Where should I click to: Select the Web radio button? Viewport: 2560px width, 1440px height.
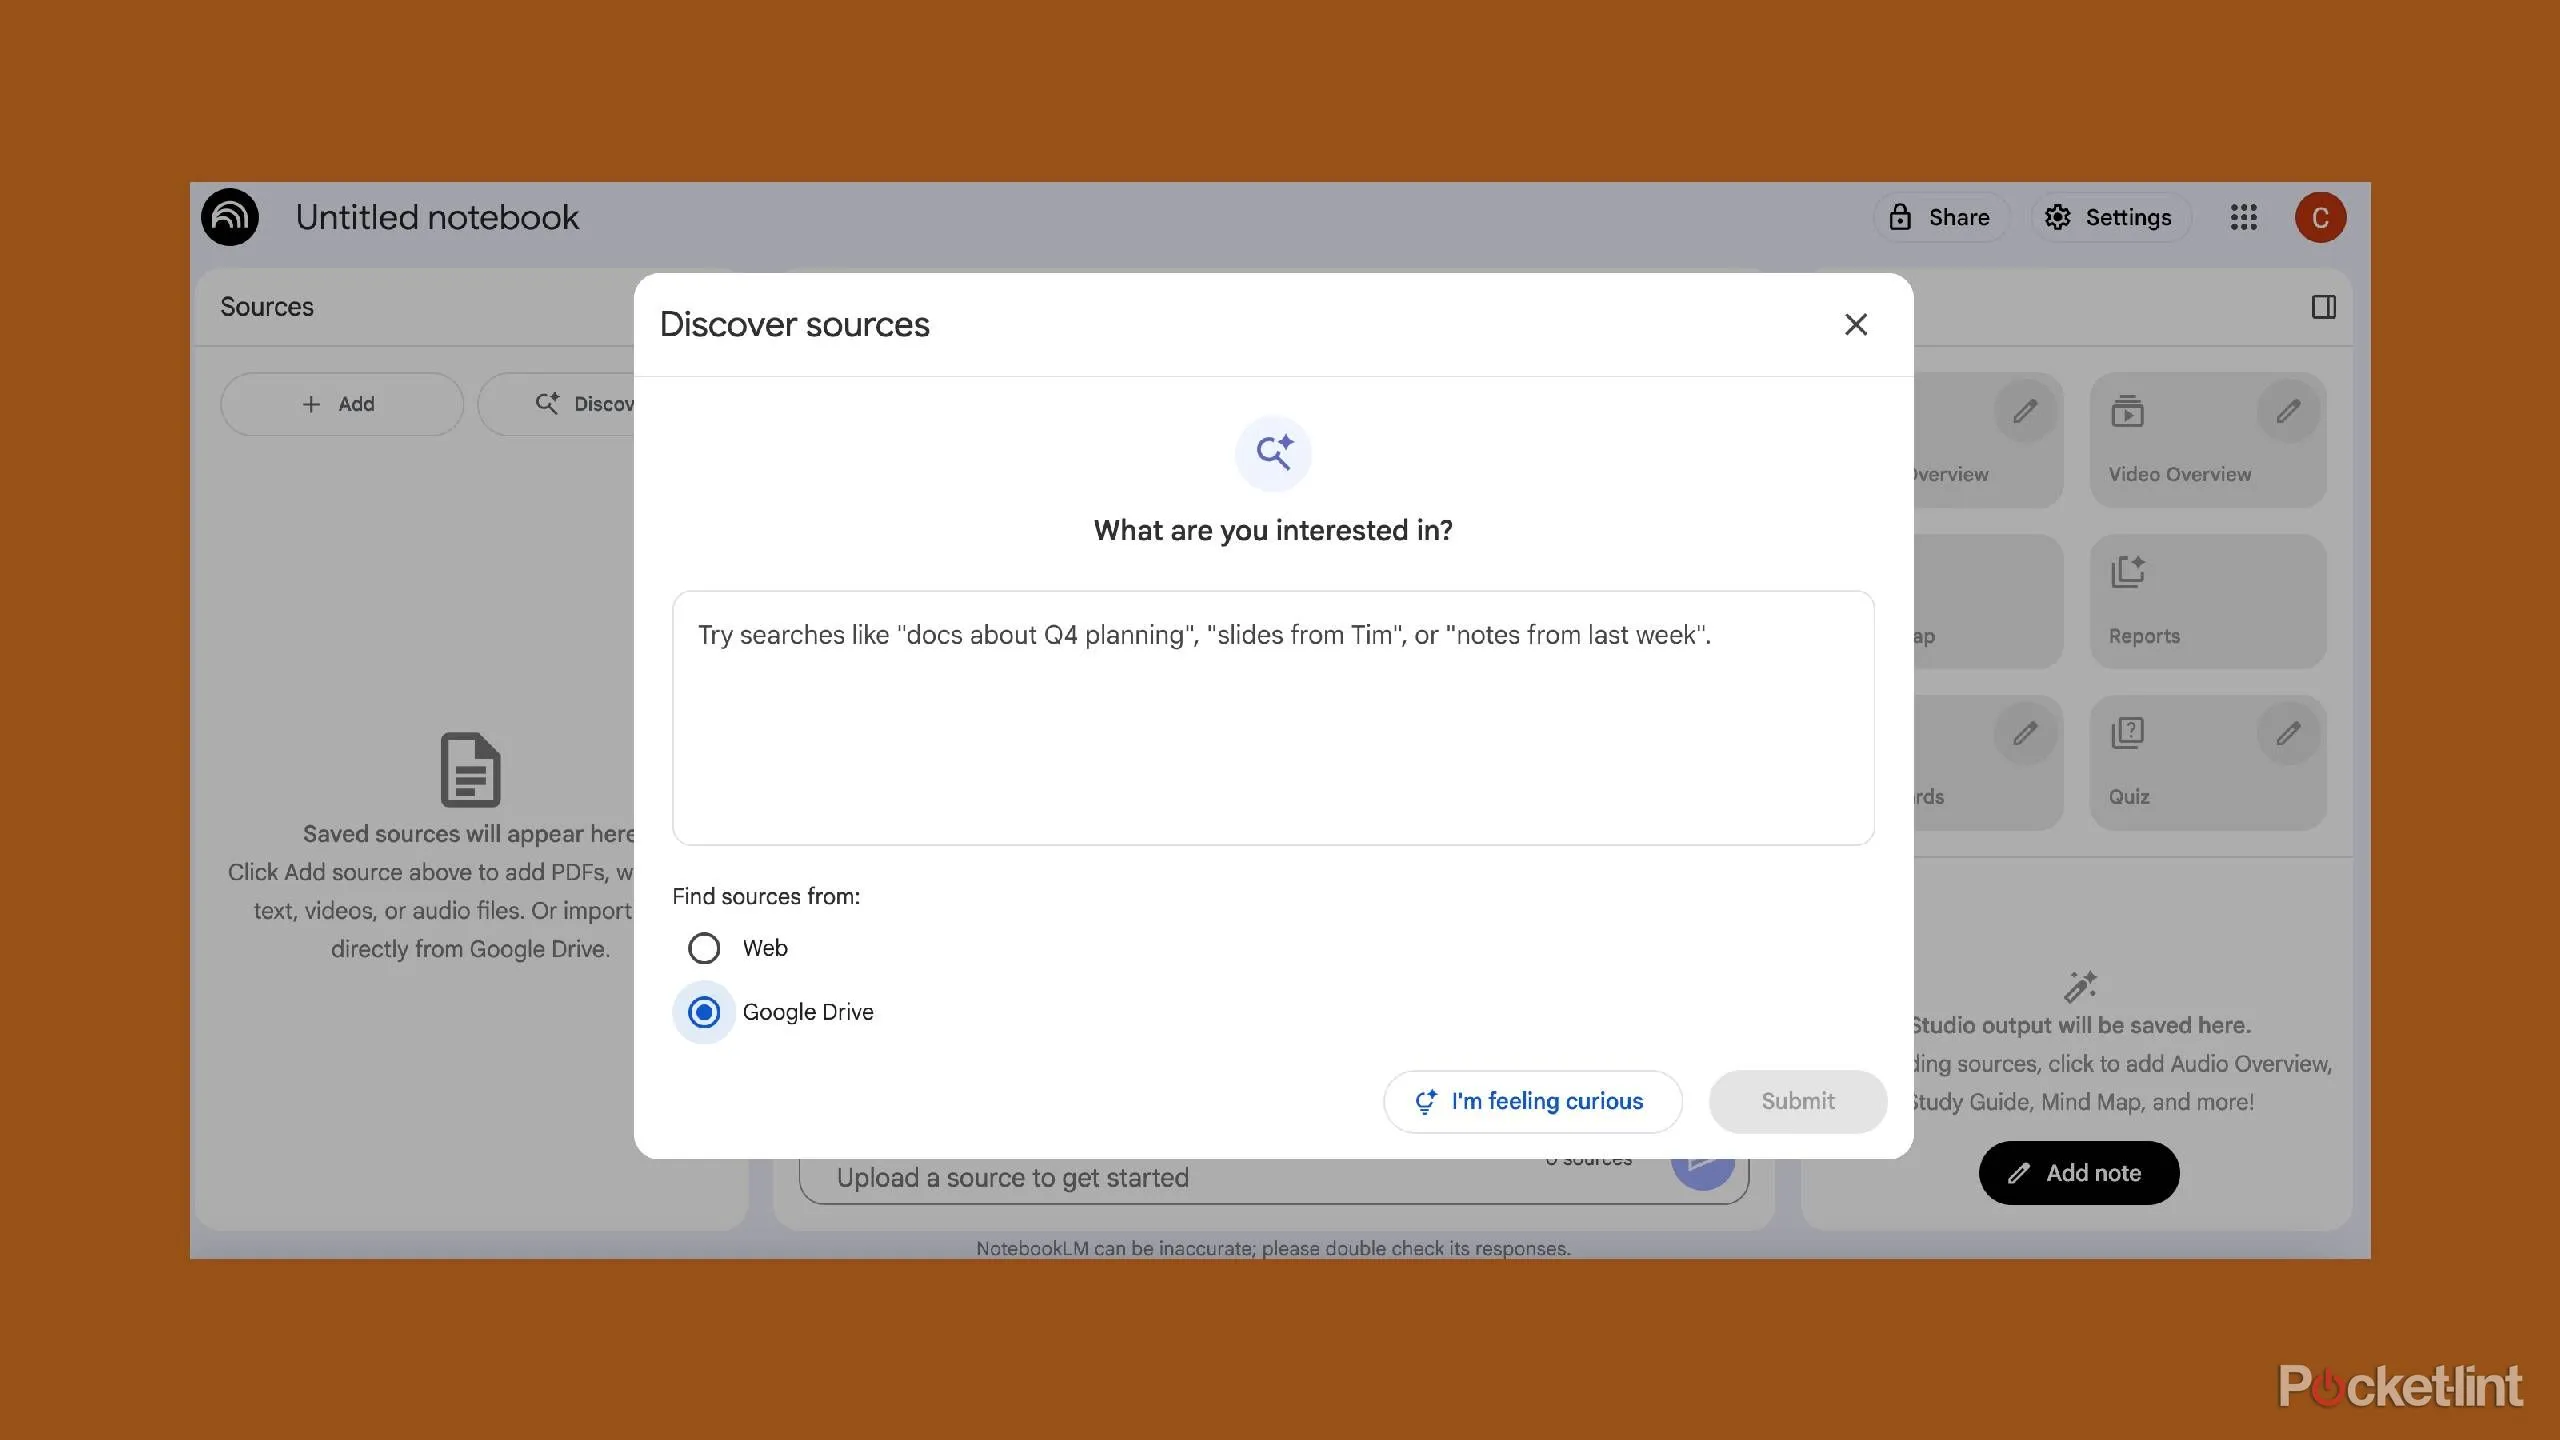click(704, 947)
